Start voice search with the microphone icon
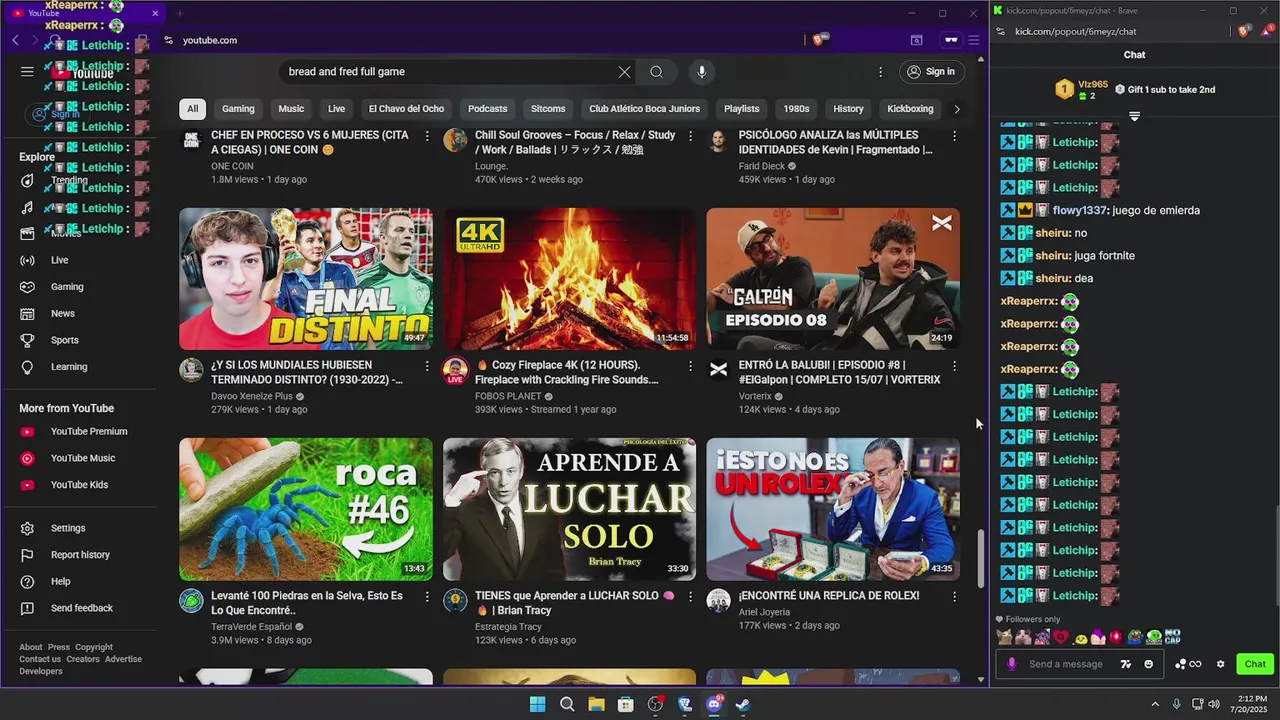Viewport: 1280px width, 720px height. click(x=701, y=72)
